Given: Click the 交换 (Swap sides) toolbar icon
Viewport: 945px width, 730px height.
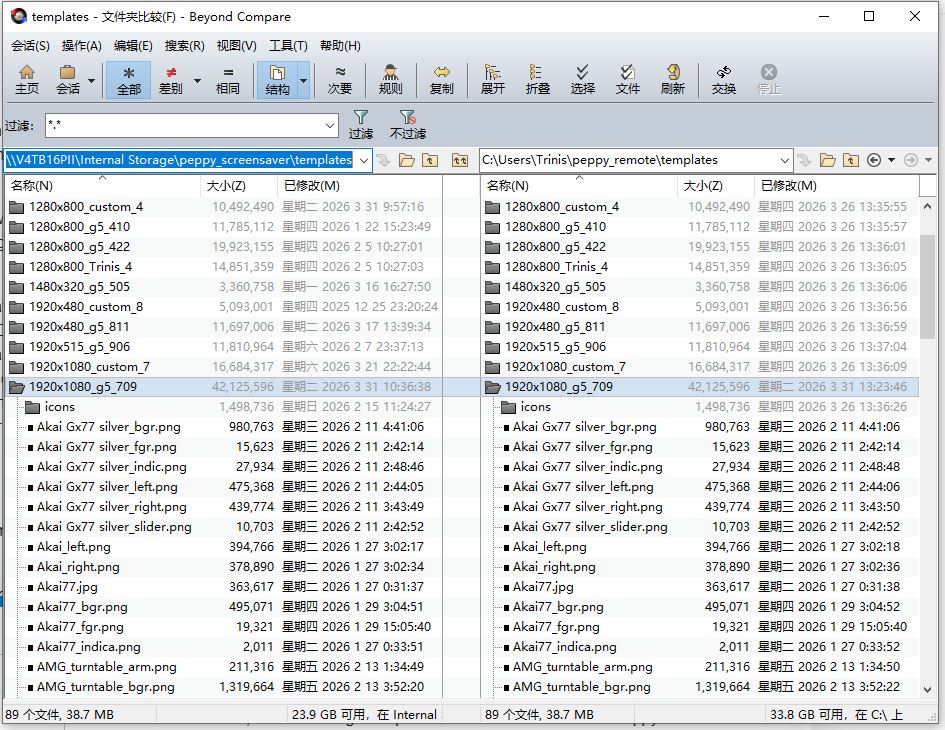Looking at the screenshot, I should [x=724, y=79].
